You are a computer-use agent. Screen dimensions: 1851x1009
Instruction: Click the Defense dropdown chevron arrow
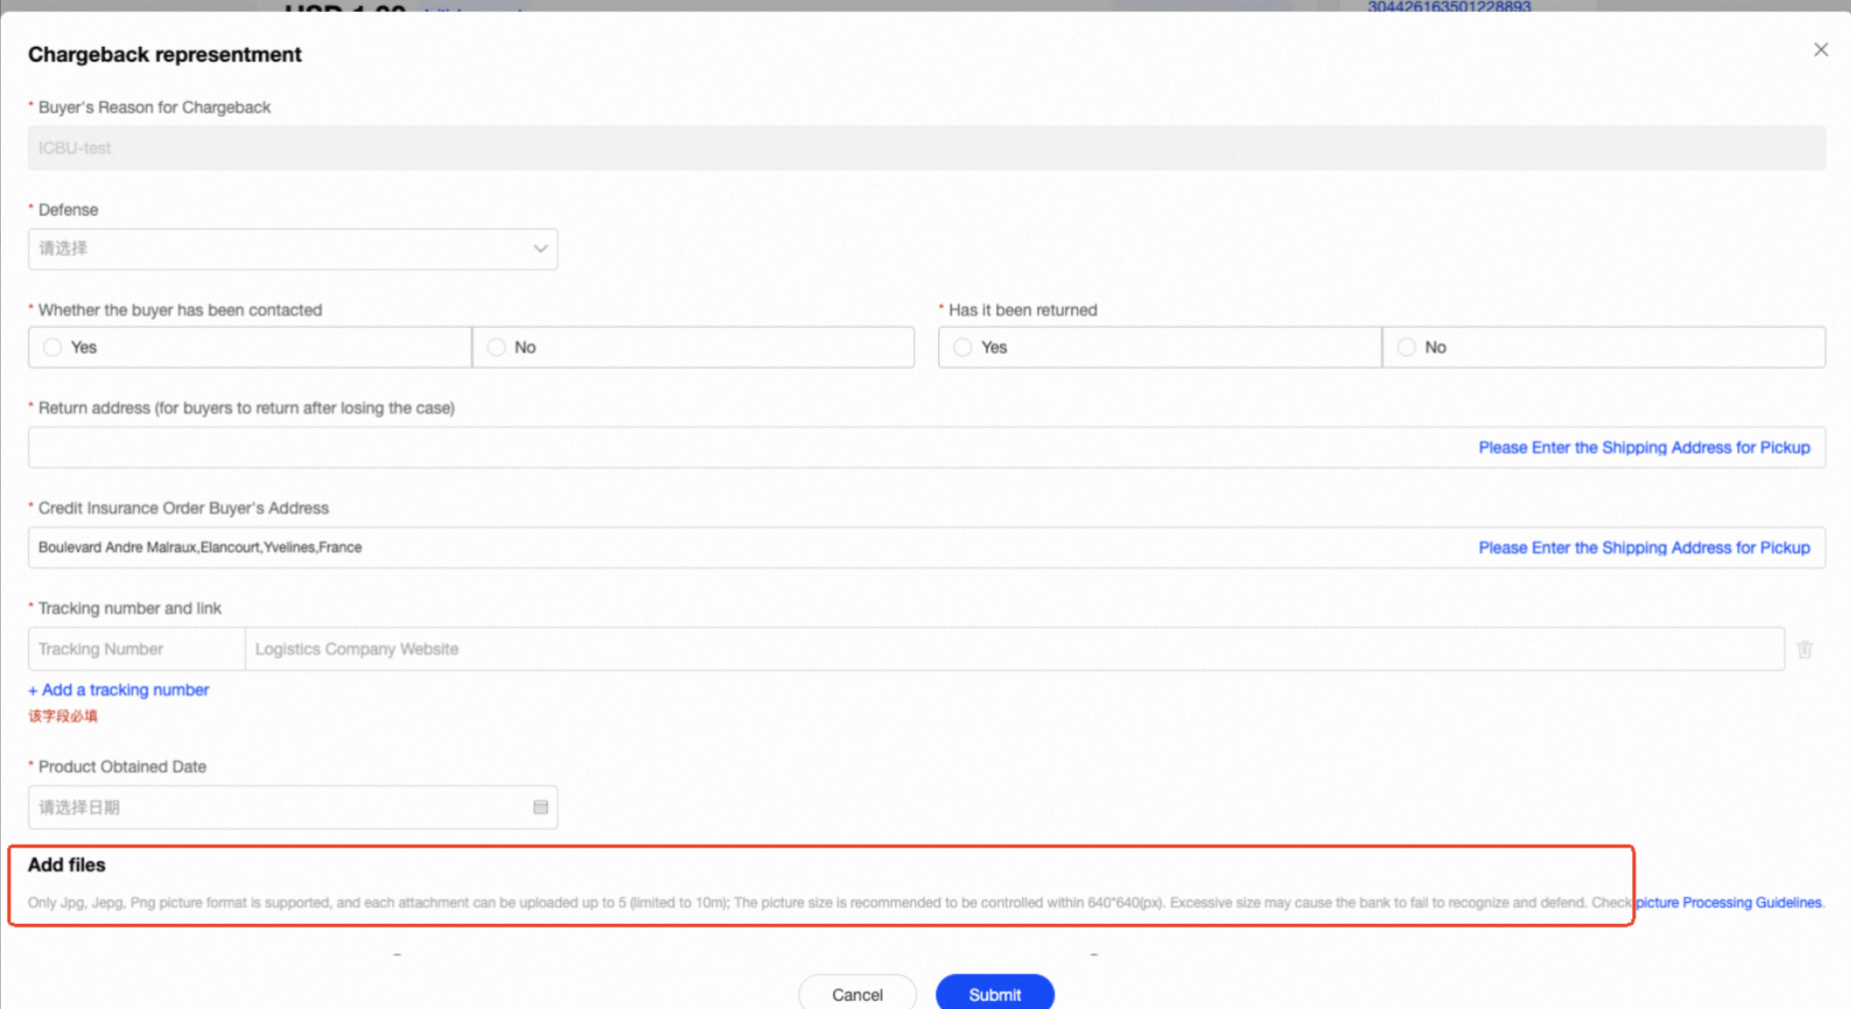(x=540, y=249)
